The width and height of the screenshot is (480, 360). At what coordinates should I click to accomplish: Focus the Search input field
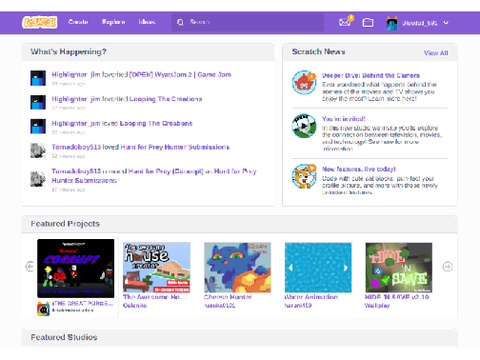pyautogui.click(x=247, y=22)
